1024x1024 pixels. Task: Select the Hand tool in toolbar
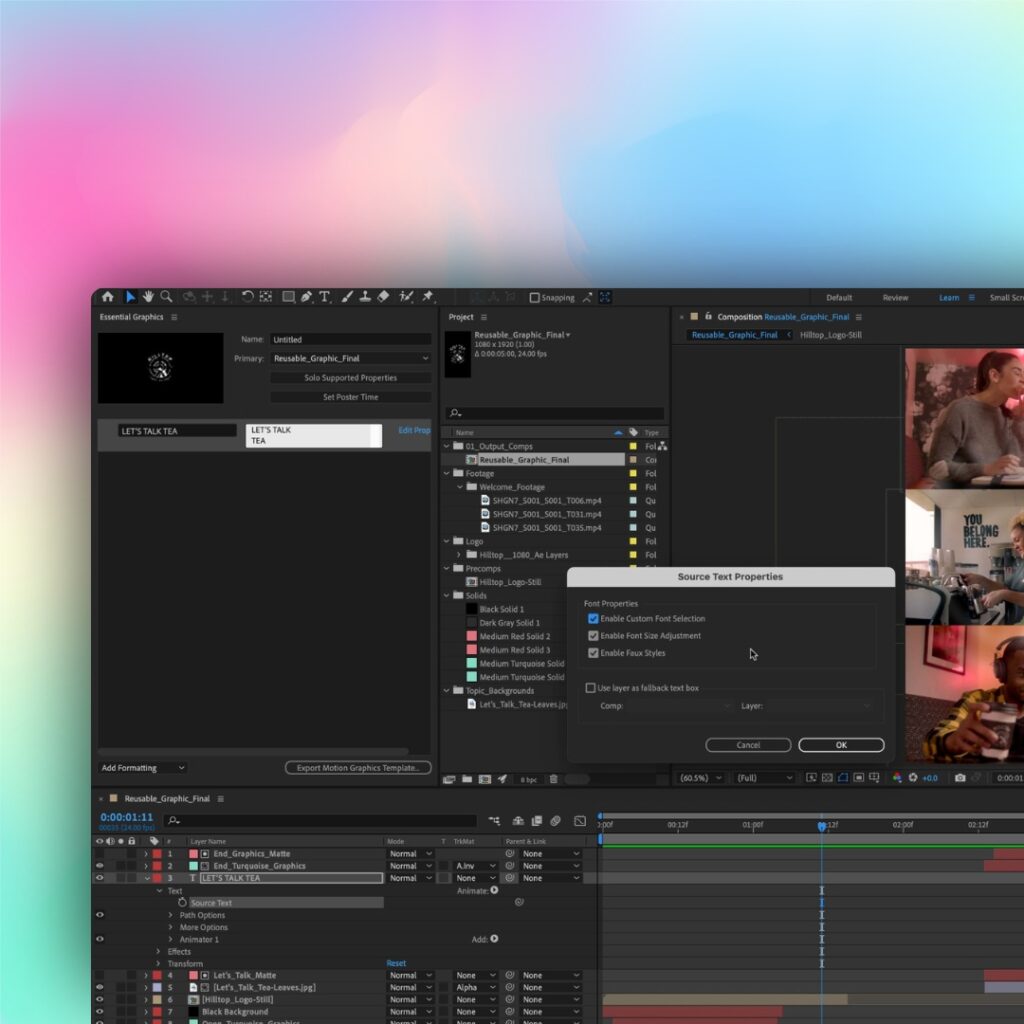pos(148,297)
